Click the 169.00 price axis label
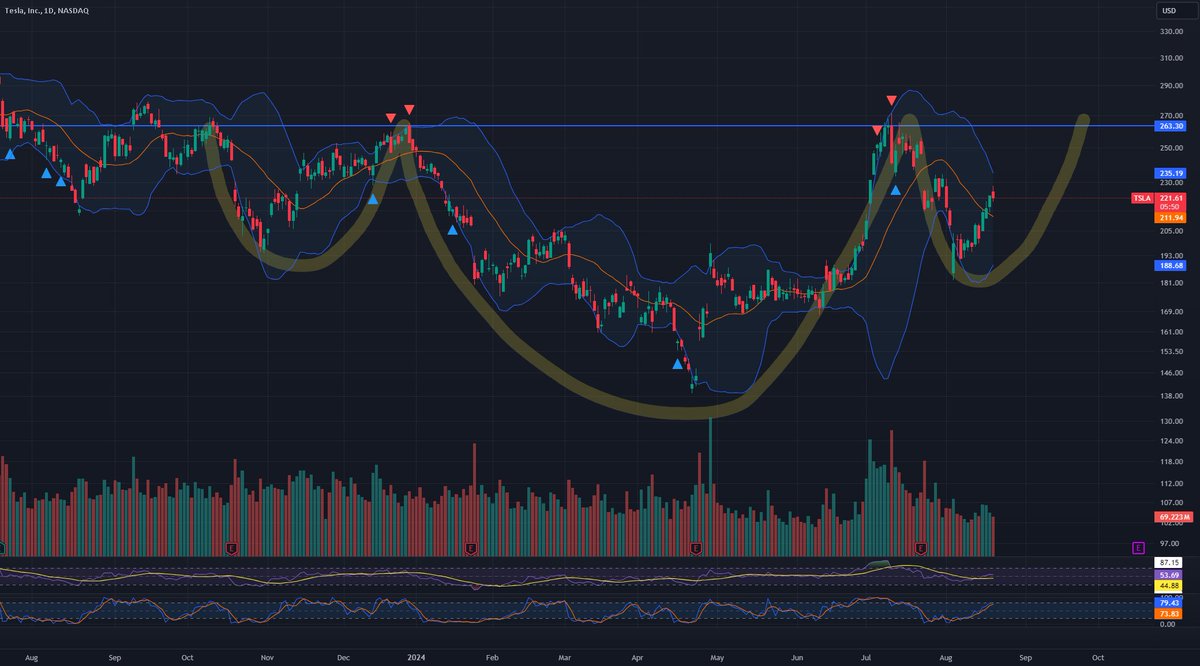 (1172, 312)
